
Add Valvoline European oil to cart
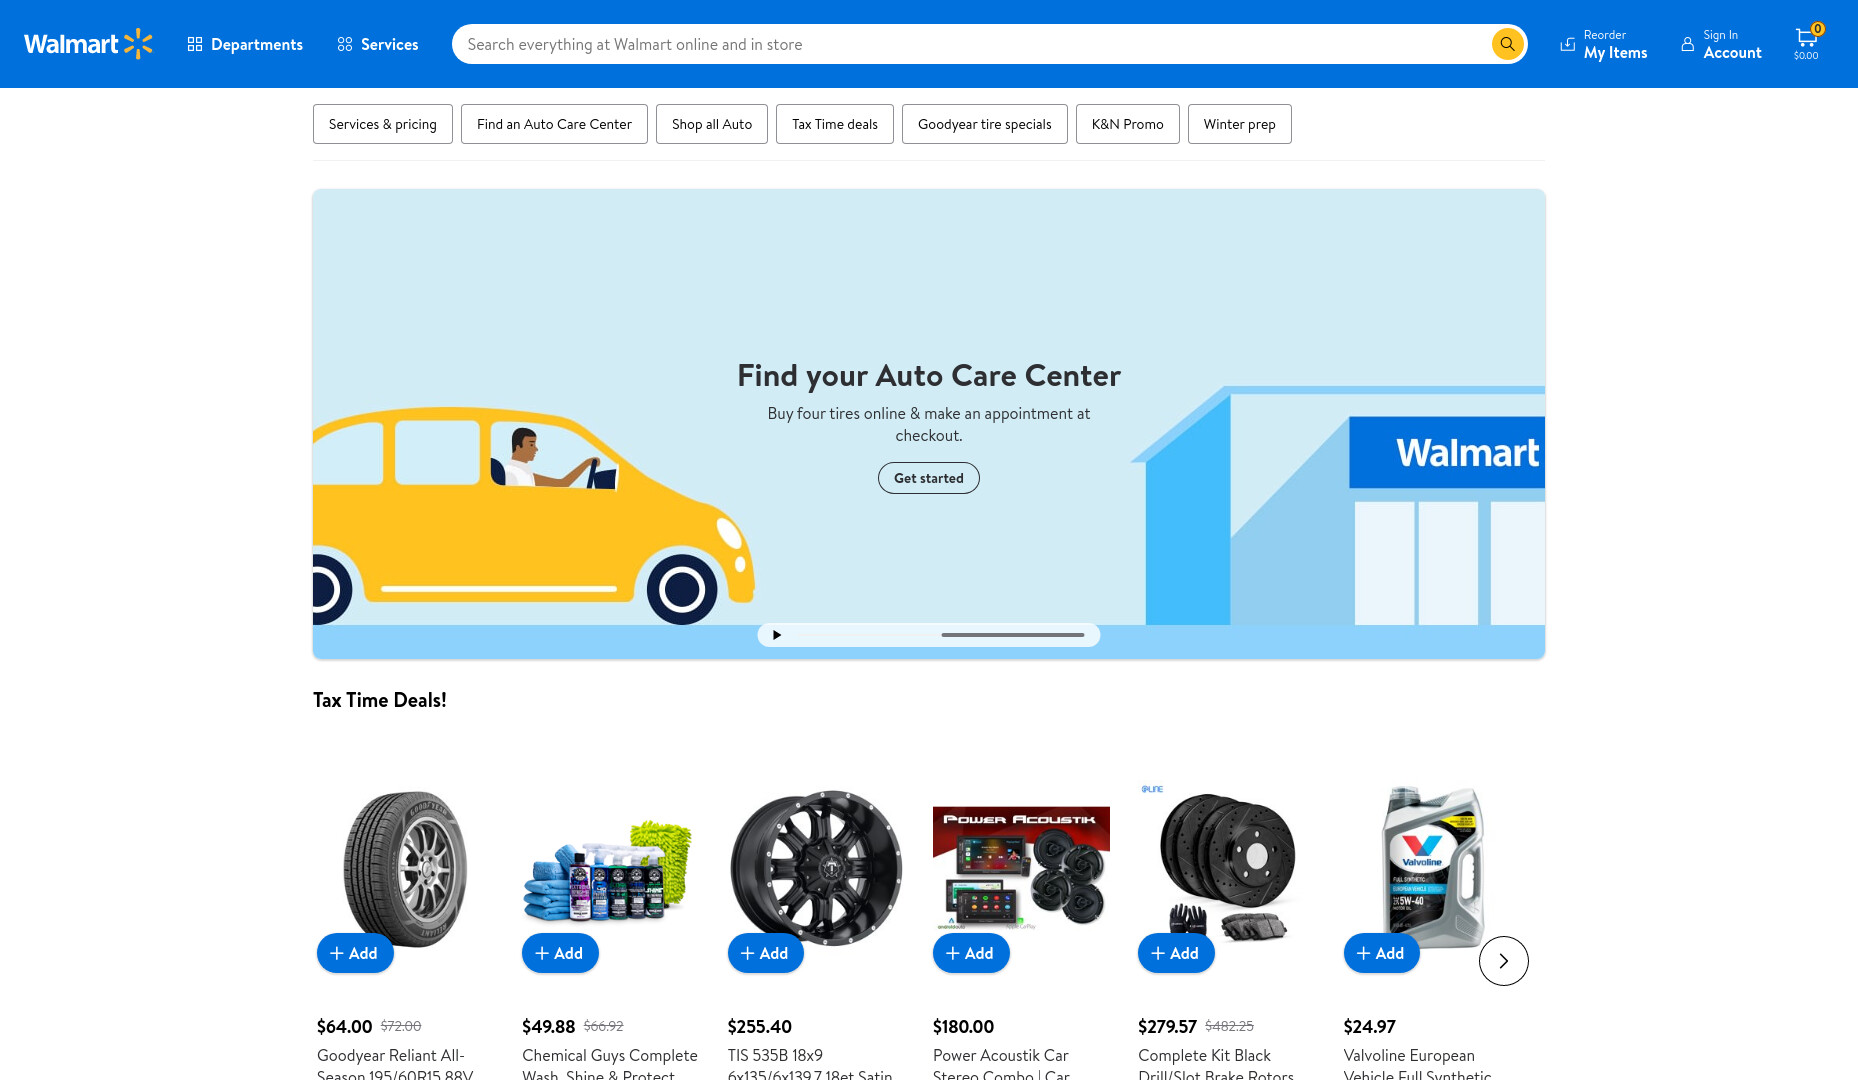1382,953
